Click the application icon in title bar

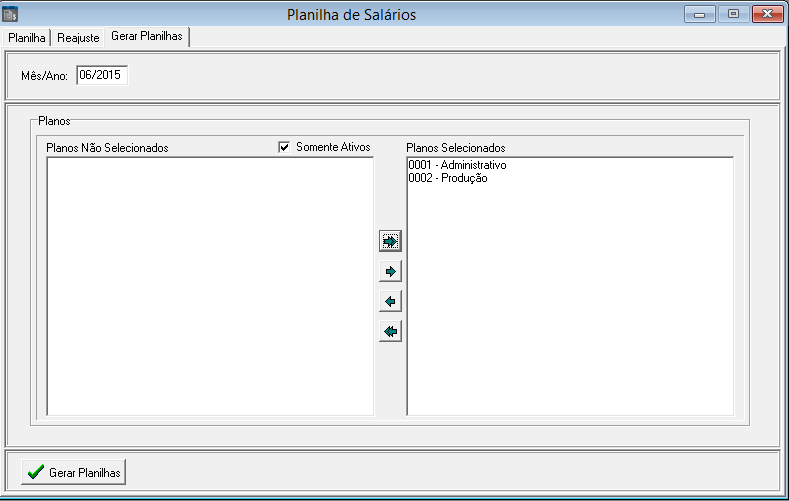click(11, 14)
